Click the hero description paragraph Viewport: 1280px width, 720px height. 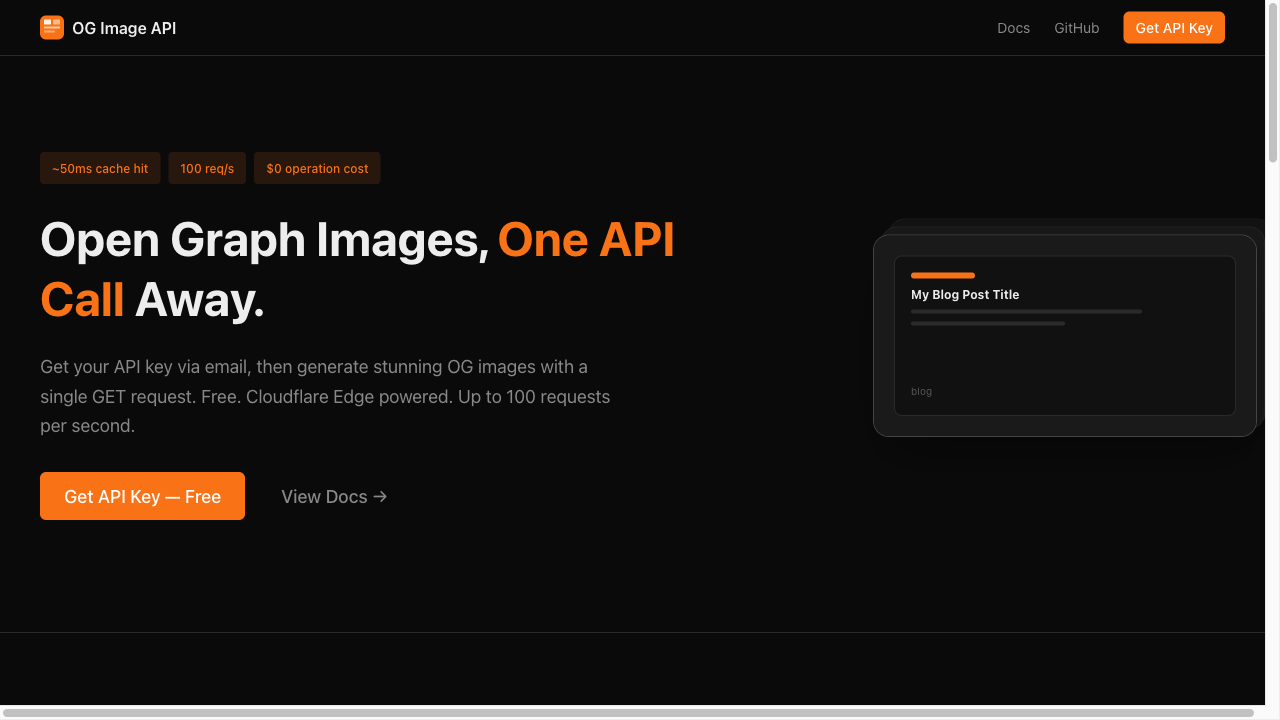coord(325,396)
